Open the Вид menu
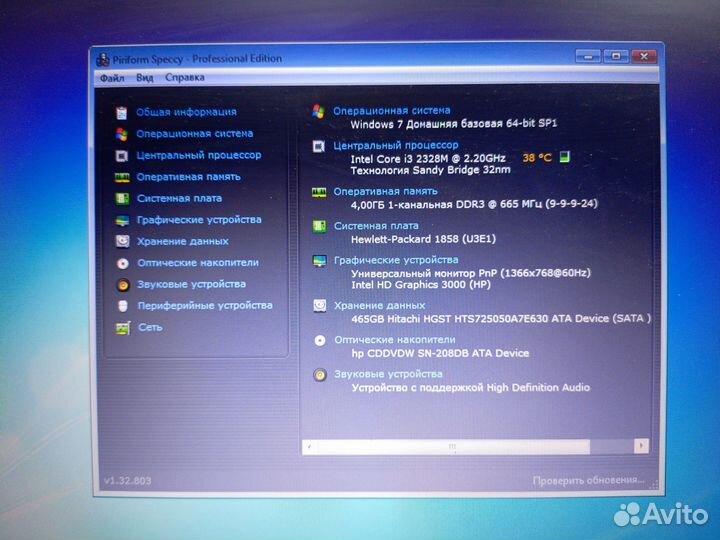This screenshot has width=720, height=540. tap(145, 78)
